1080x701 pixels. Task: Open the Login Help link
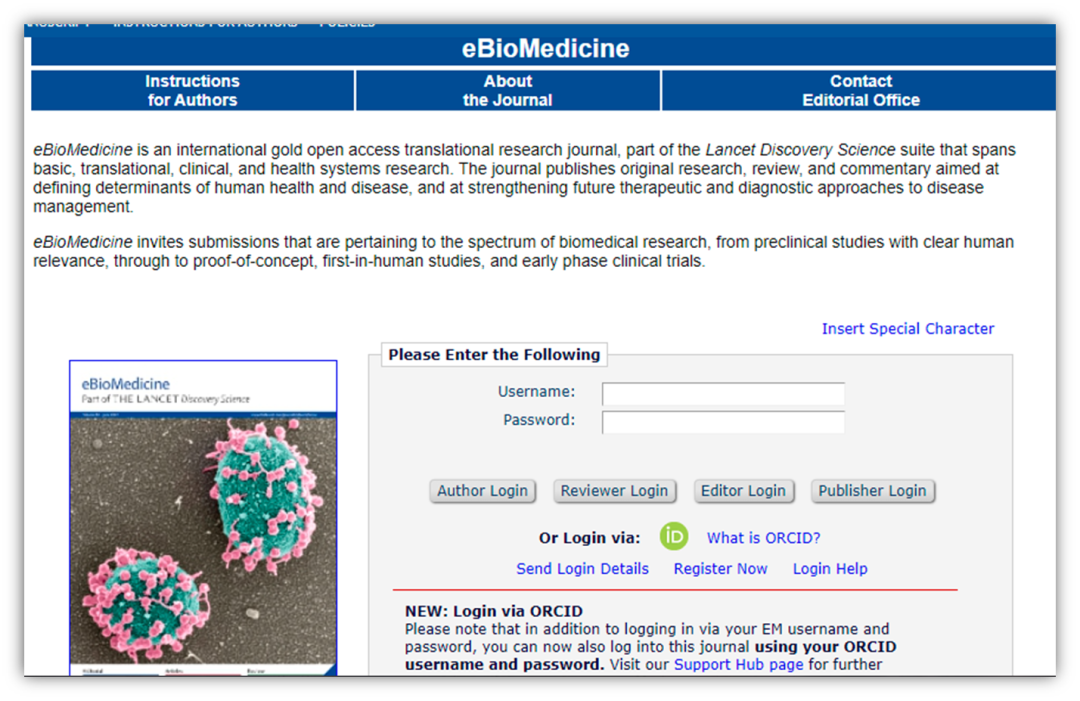click(x=830, y=569)
